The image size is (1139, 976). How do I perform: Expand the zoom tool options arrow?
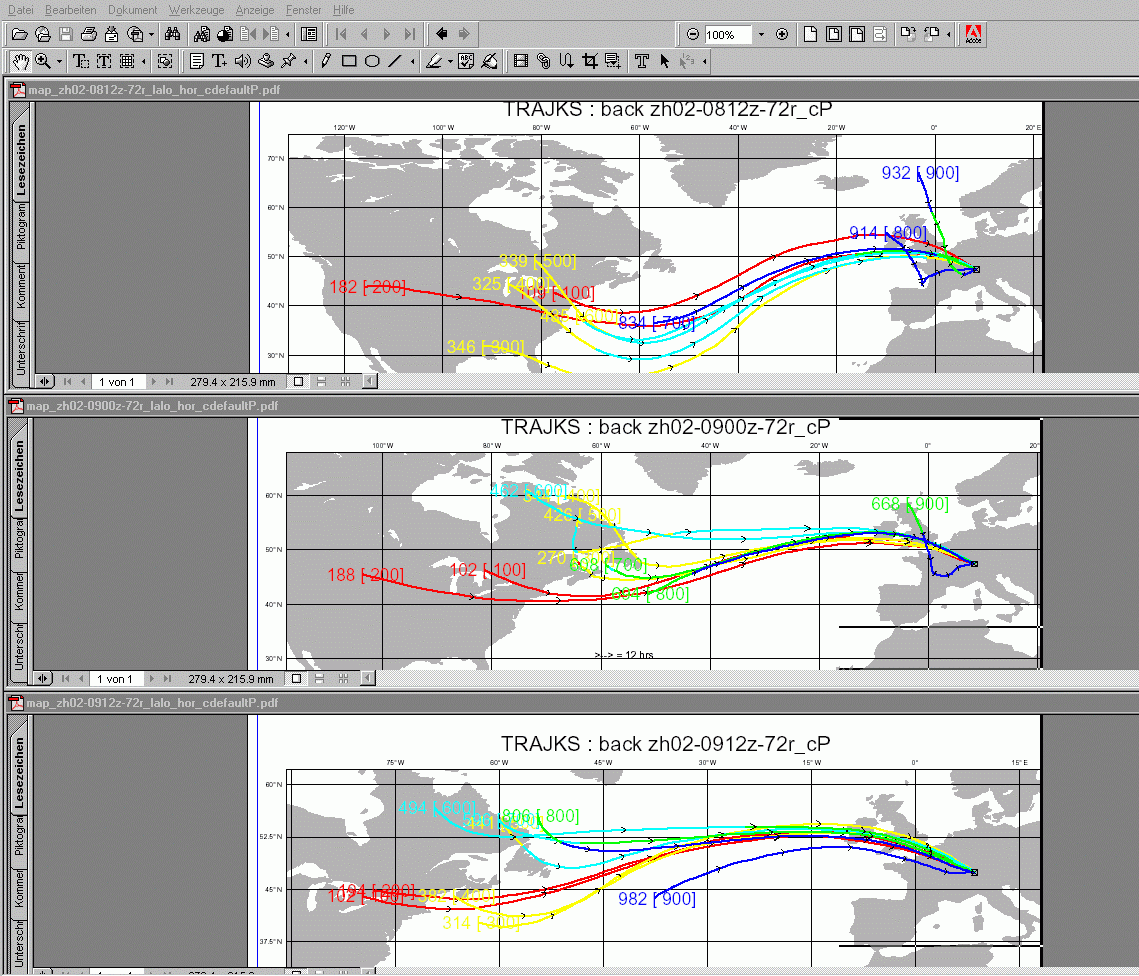(59, 62)
